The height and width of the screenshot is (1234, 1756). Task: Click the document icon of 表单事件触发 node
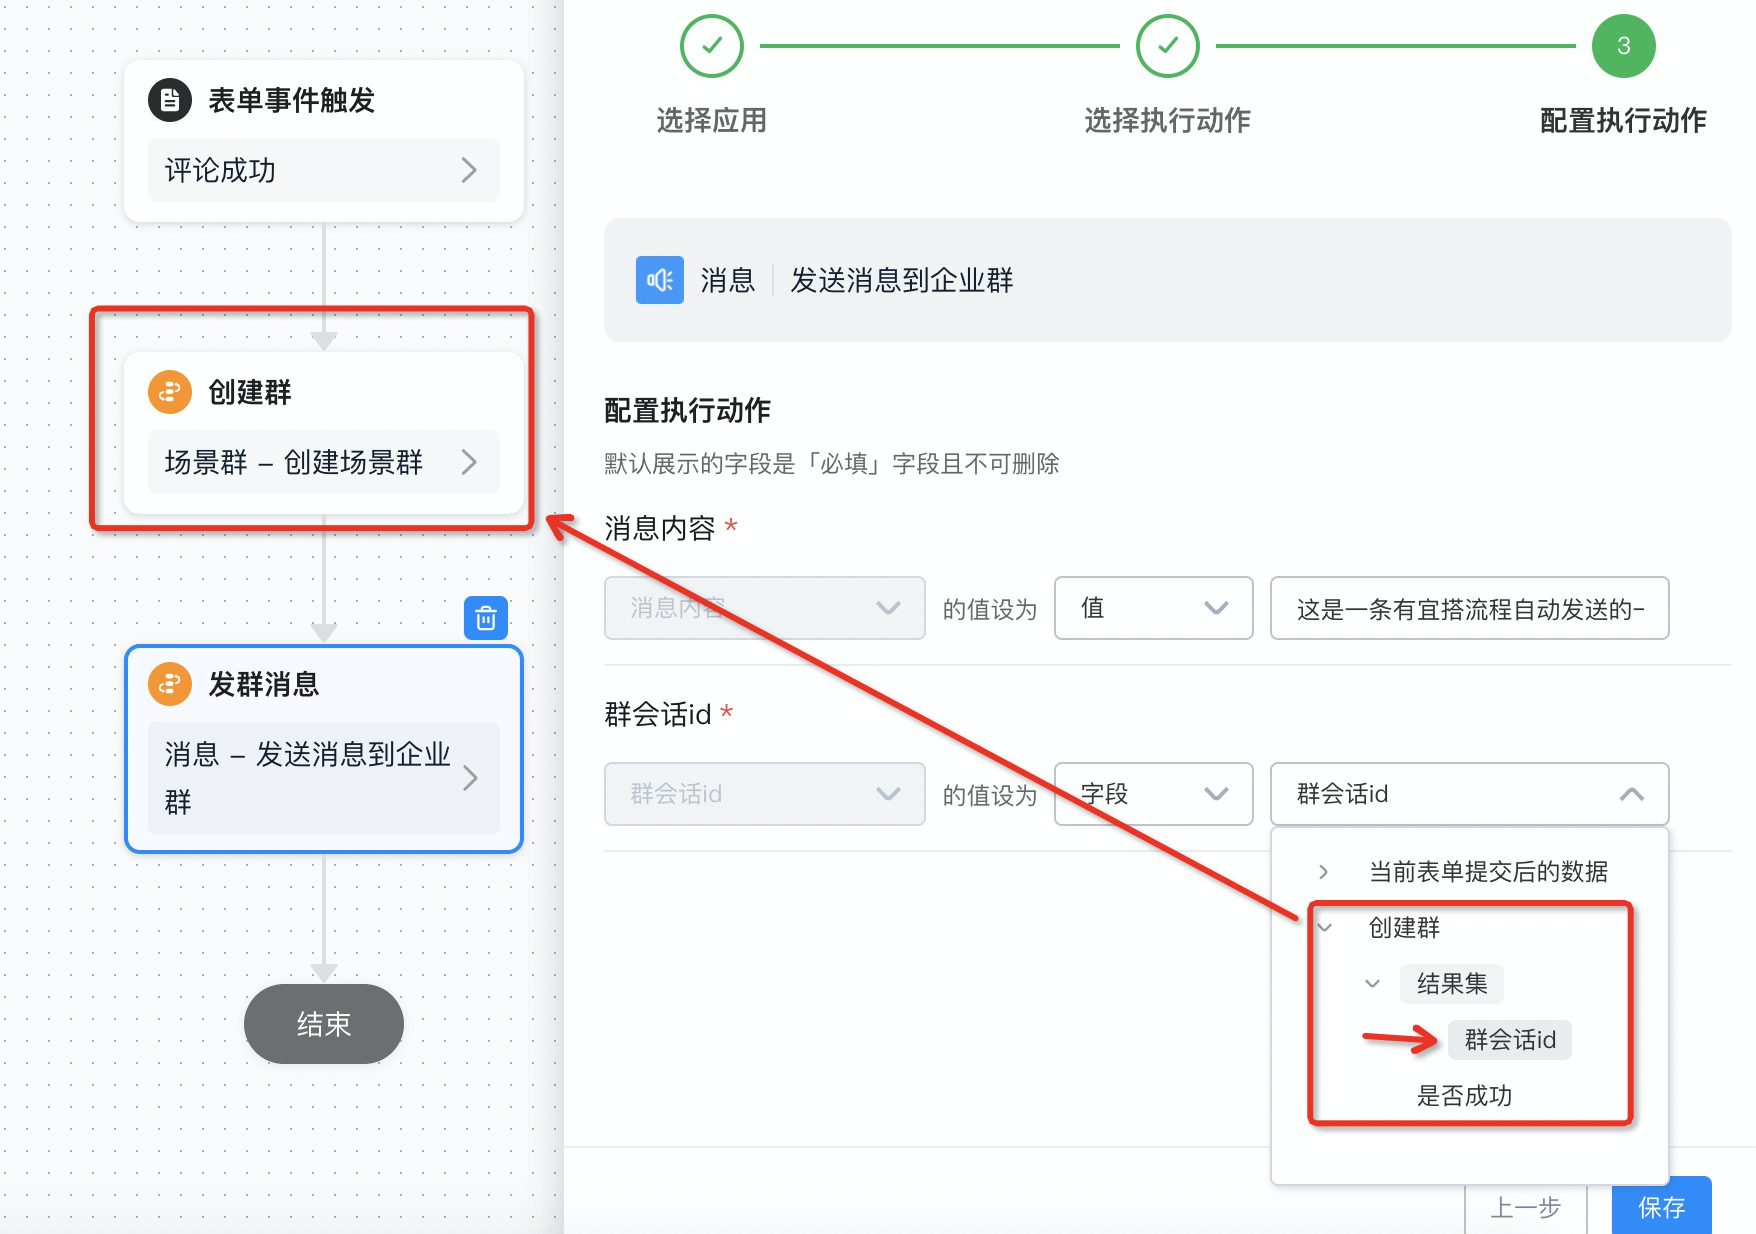pos(170,100)
